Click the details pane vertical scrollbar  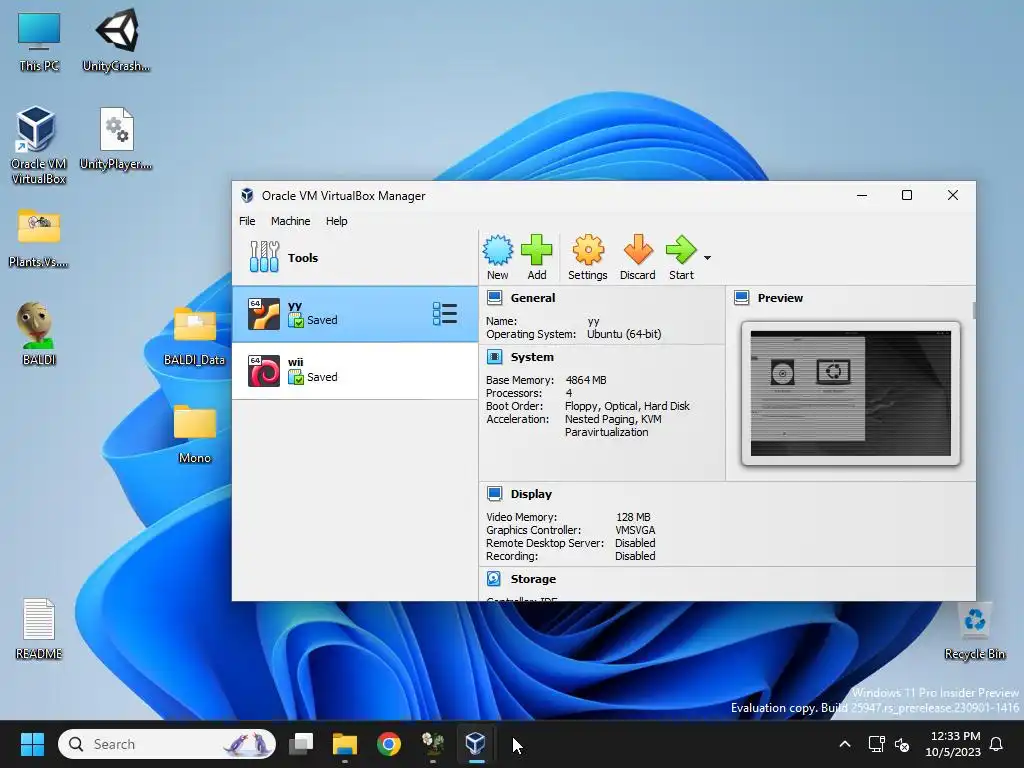coord(974,310)
